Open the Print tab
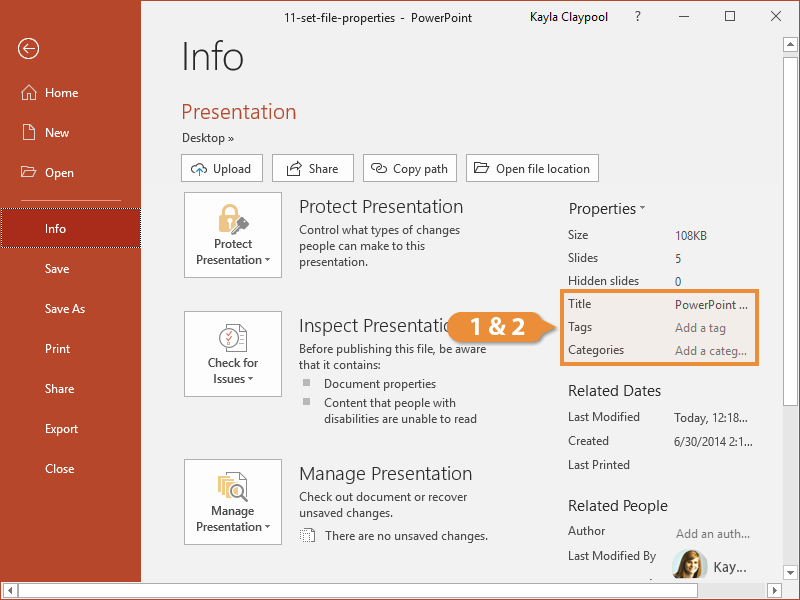 57,349
